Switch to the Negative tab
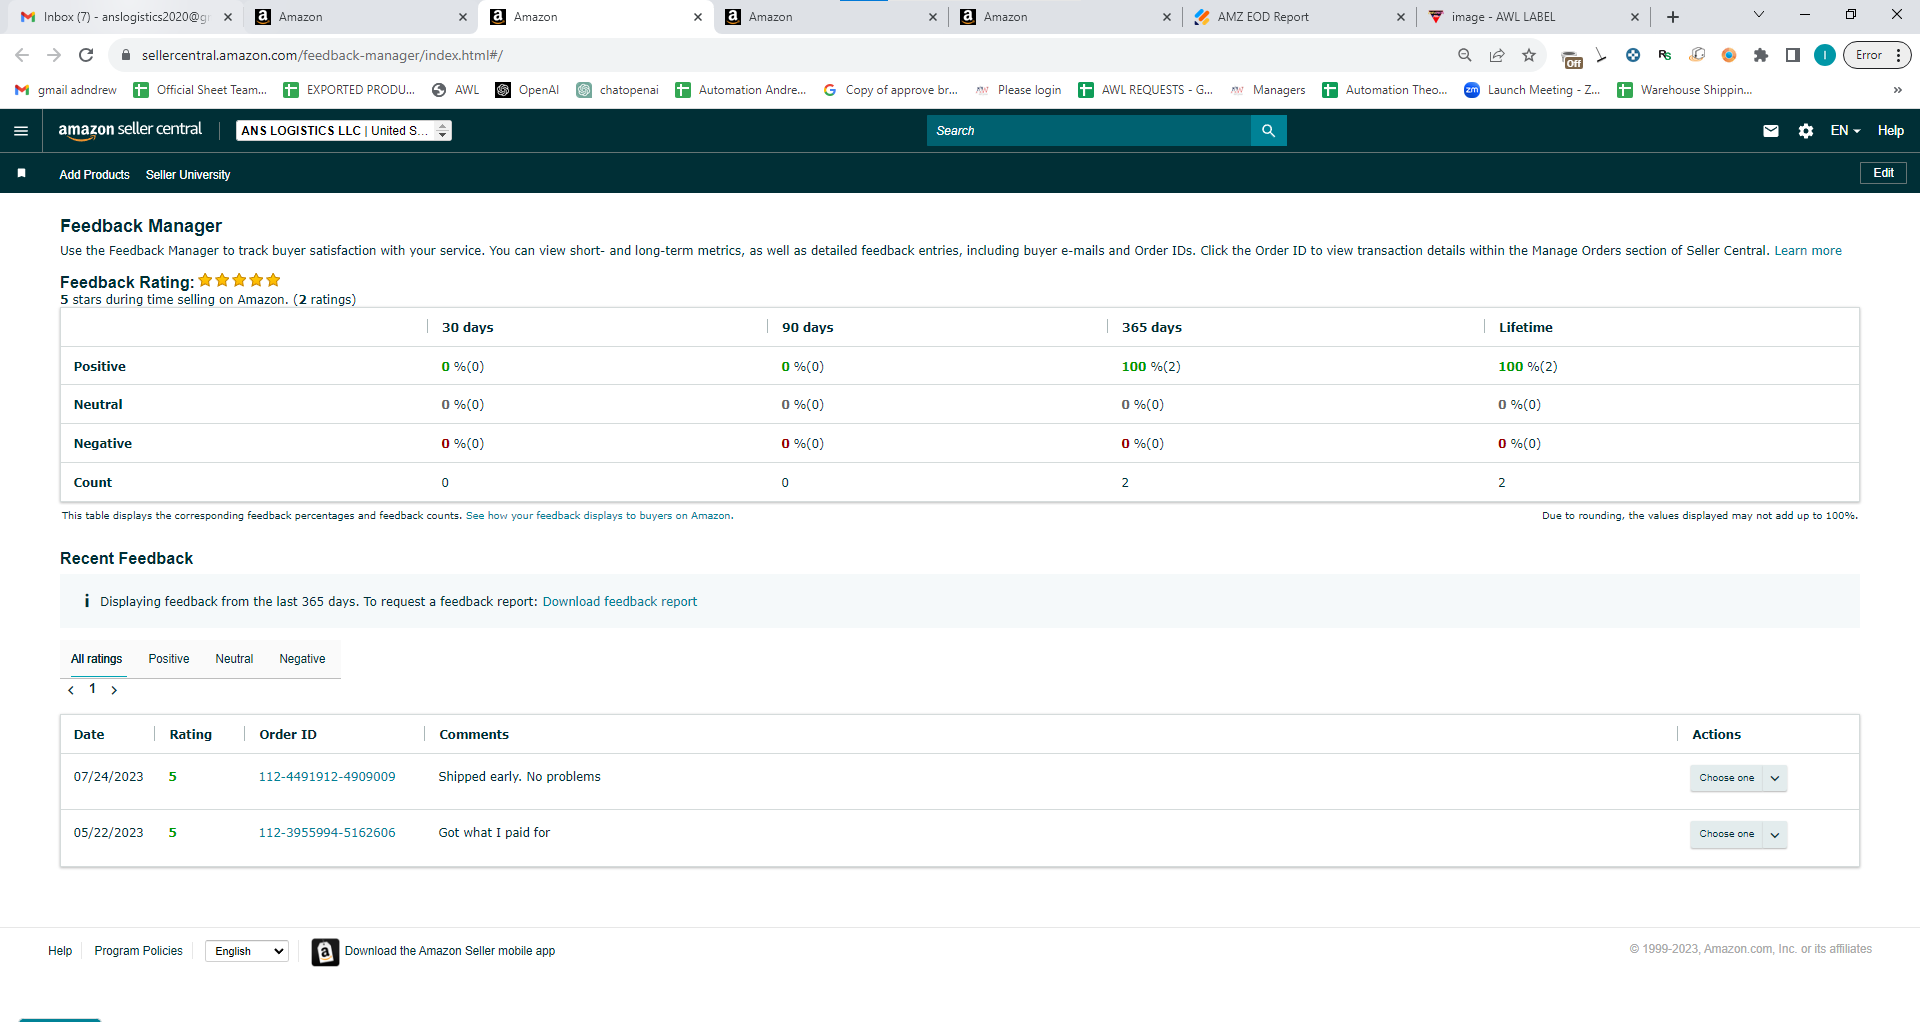Viewport: 1920px width, 1022px height. 302,659
